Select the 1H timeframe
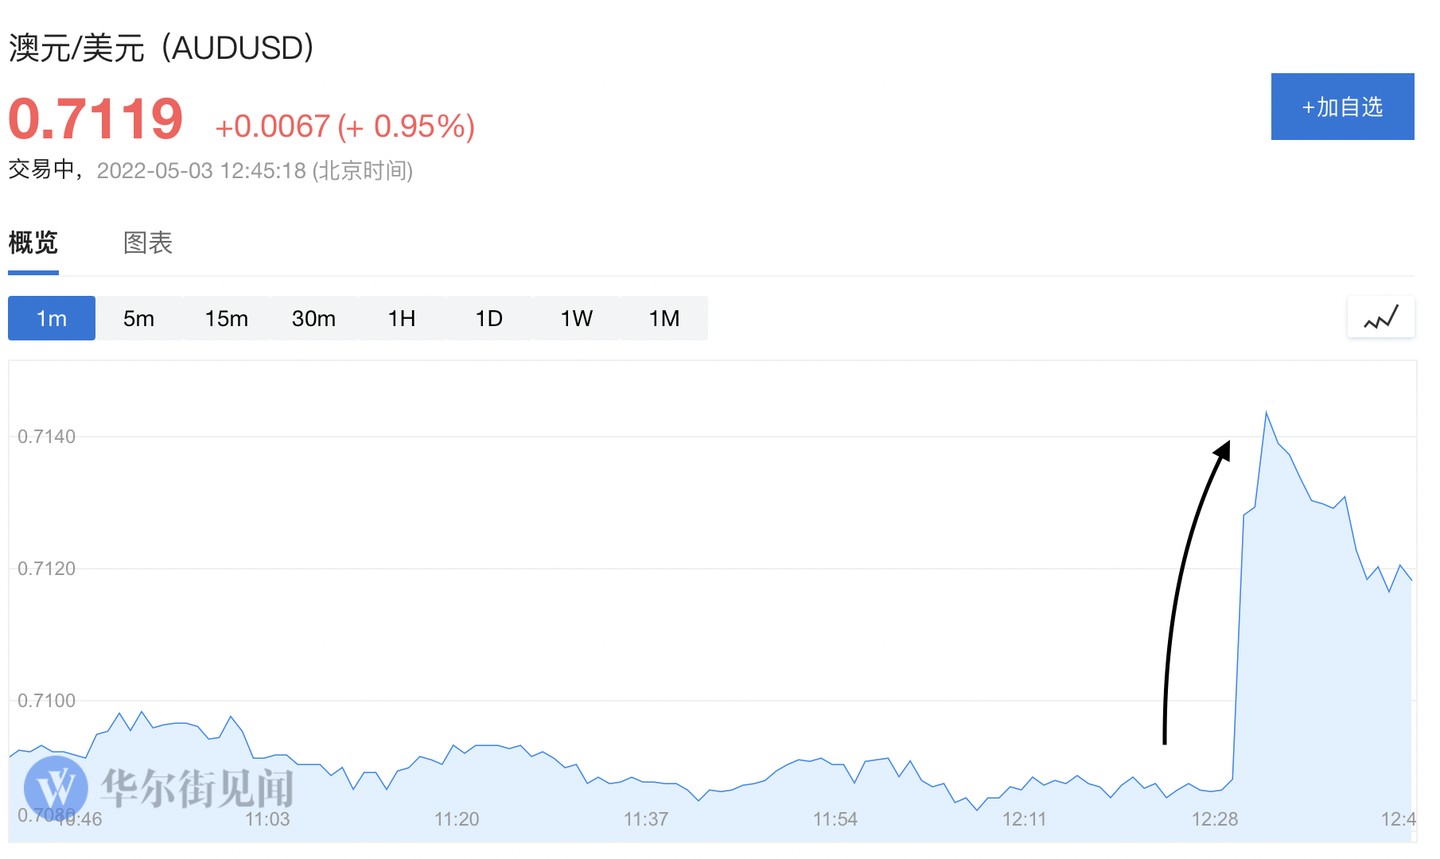 coord(401,318)
